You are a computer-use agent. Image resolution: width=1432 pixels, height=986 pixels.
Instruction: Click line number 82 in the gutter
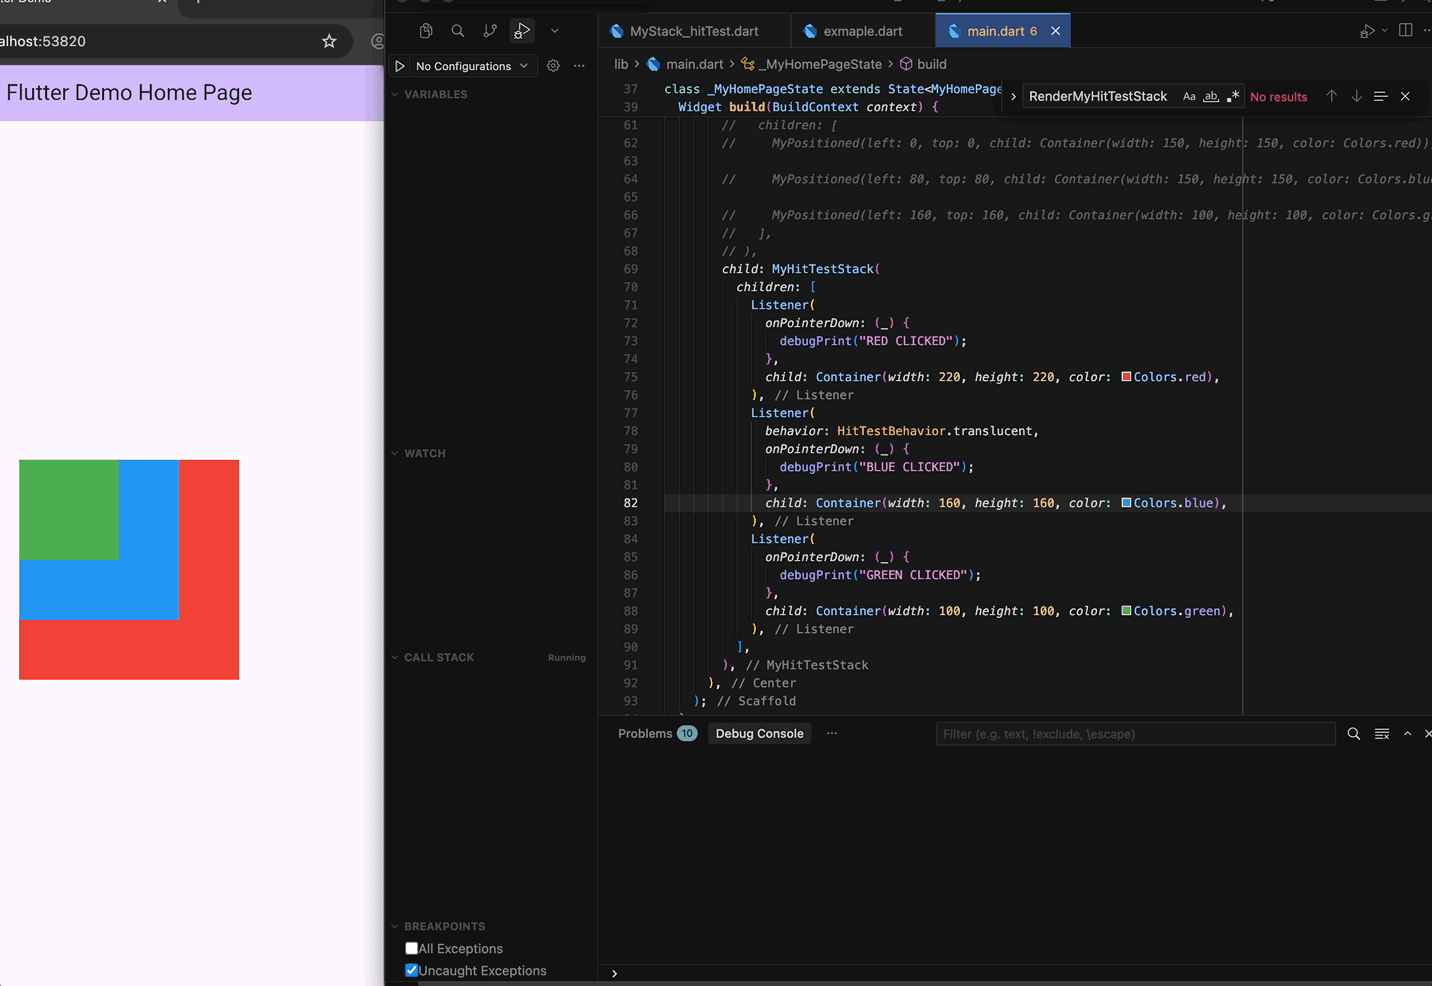(631, 503)
